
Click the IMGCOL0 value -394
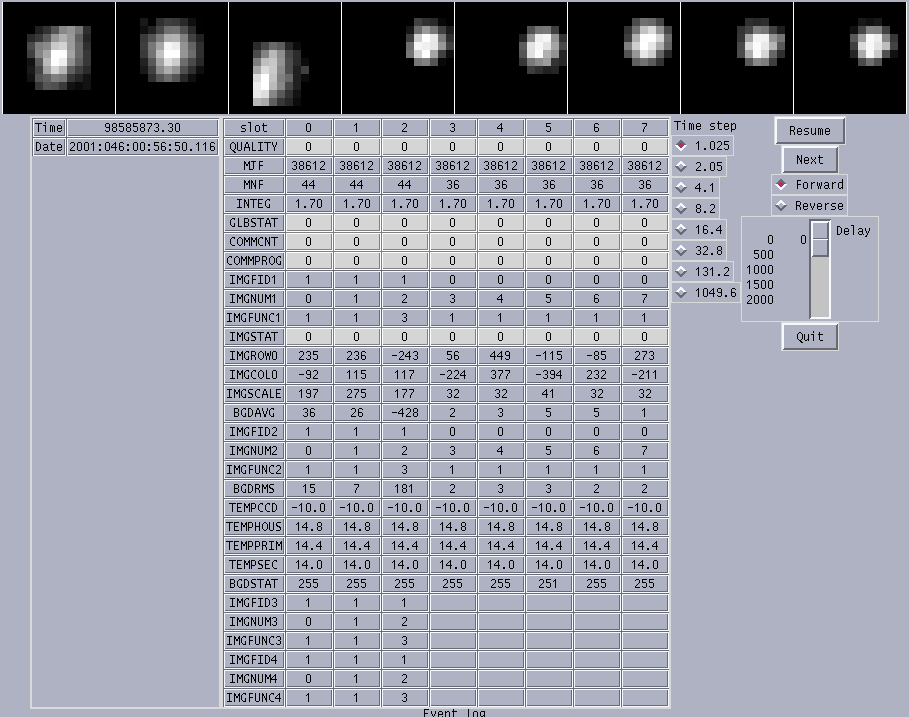[x=548, y=375]
